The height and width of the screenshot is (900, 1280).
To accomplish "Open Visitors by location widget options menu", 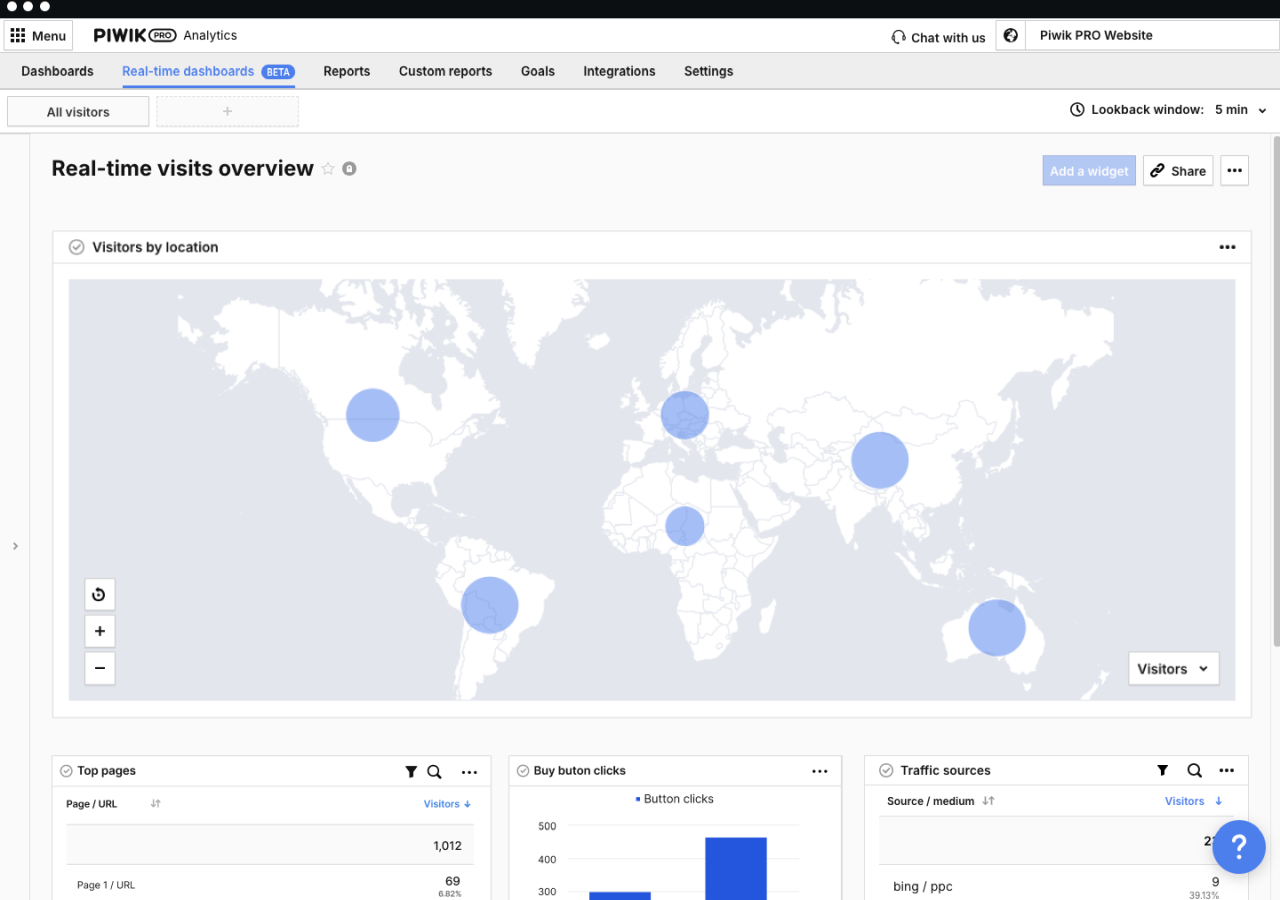I will click(1227, 247).
